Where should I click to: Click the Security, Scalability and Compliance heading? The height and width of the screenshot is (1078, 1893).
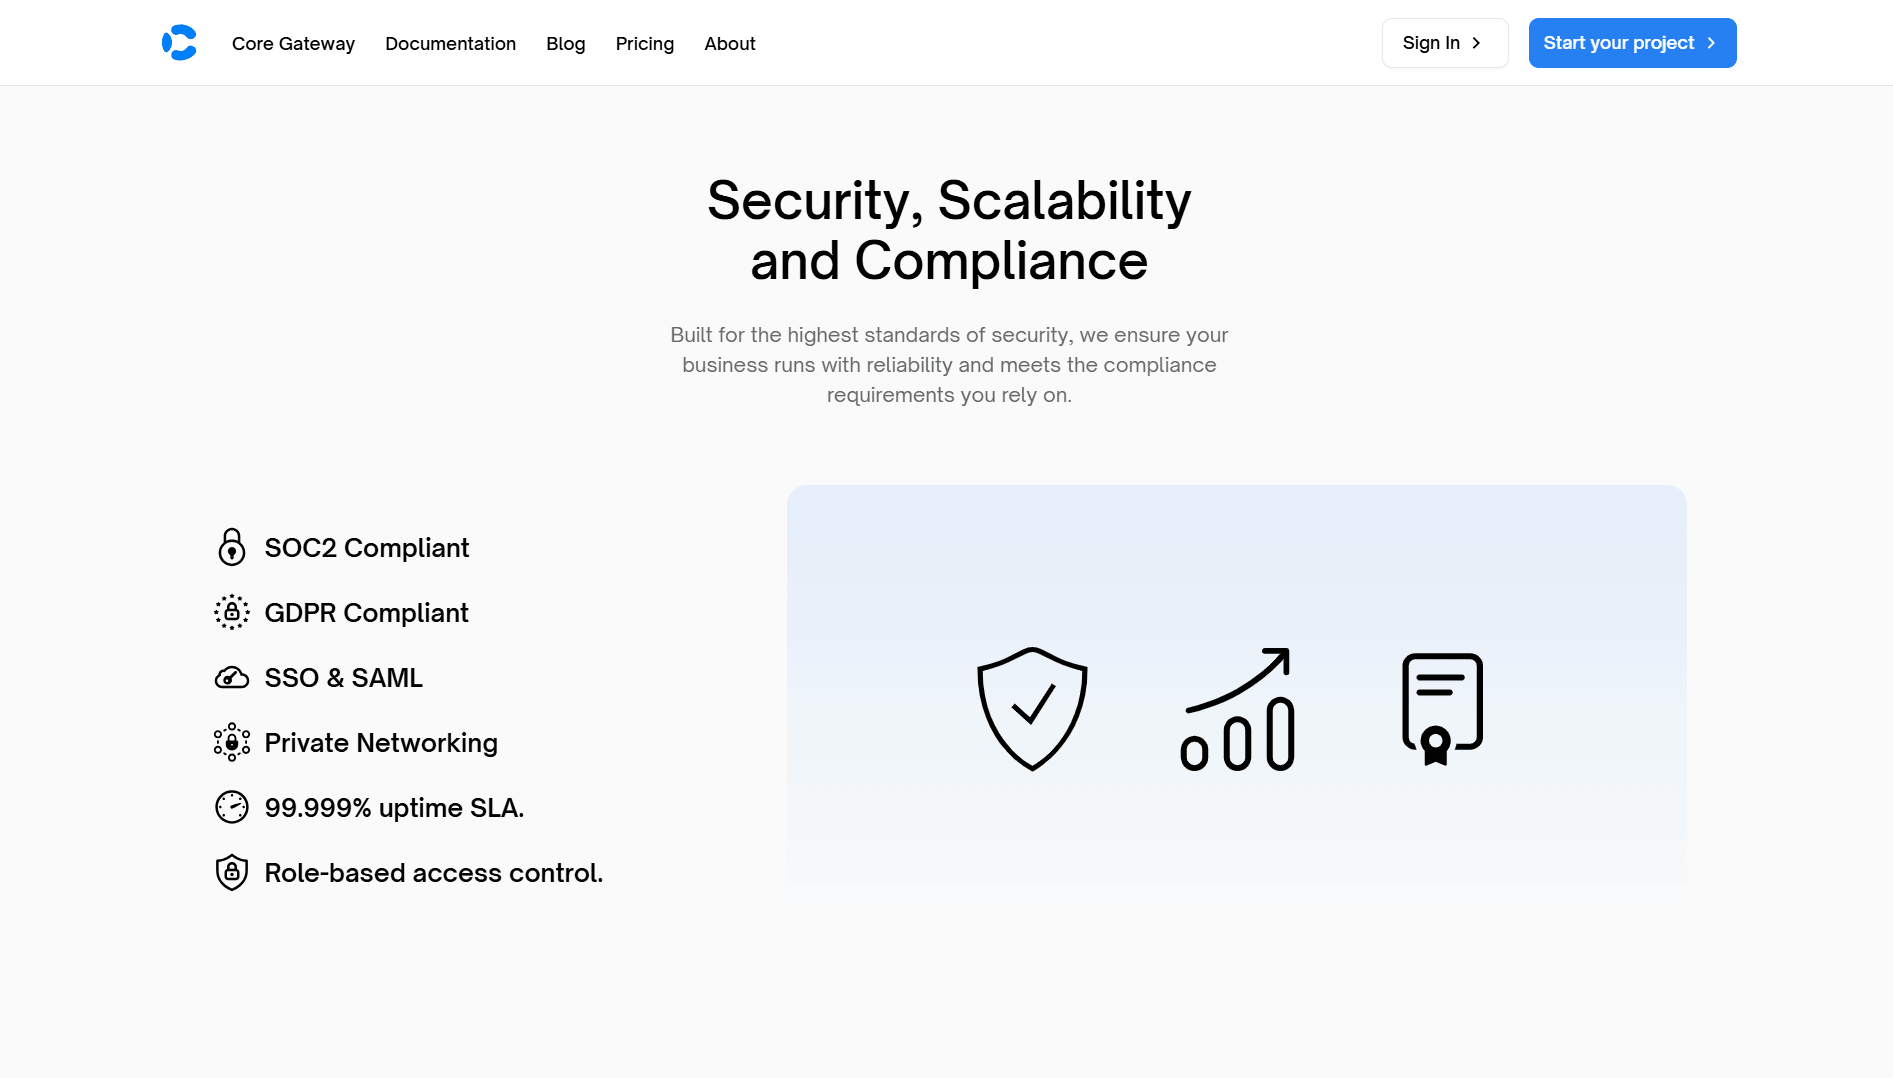949,230
